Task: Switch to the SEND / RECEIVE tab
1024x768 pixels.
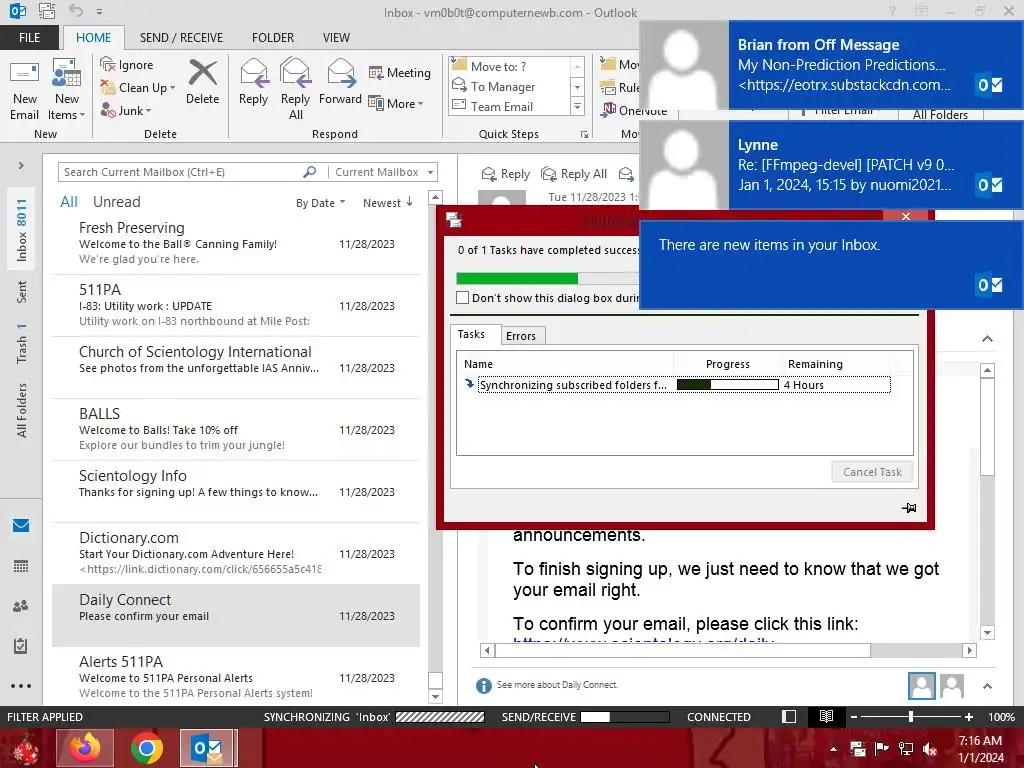Action: click(x=181, y=37)
